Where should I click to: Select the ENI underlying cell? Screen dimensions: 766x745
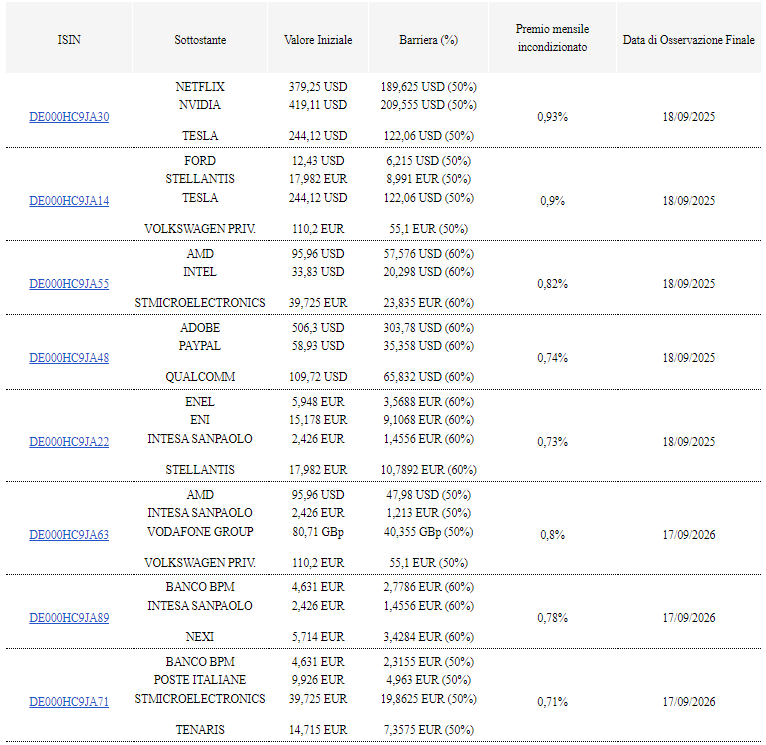pyautogui.click(x=200, y=420)
